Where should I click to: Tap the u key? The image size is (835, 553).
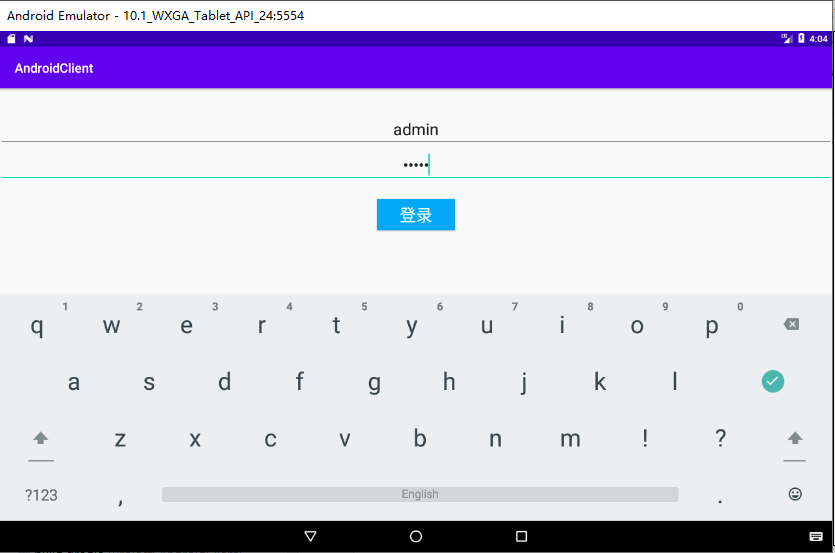coord(487,325)
